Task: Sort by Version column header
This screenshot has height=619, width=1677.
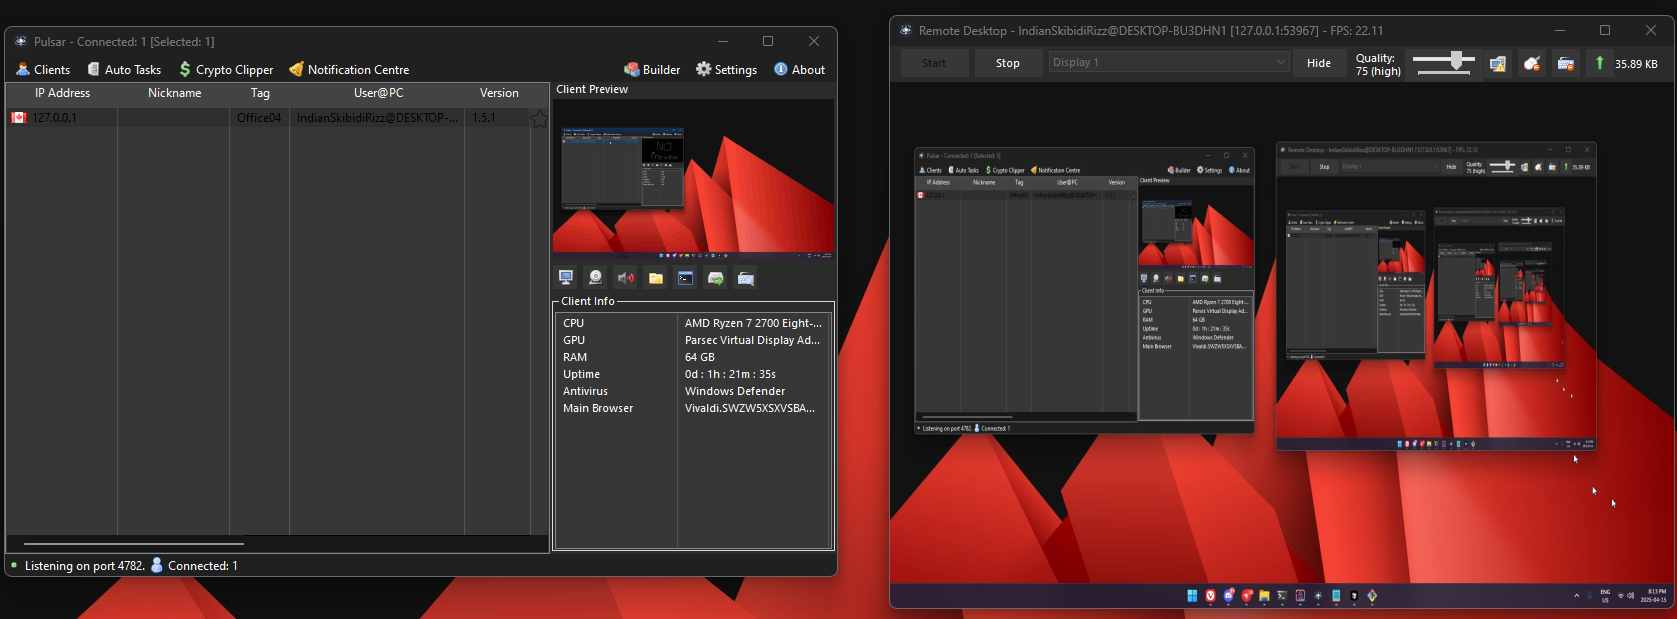Action: [x=499, y=93]
